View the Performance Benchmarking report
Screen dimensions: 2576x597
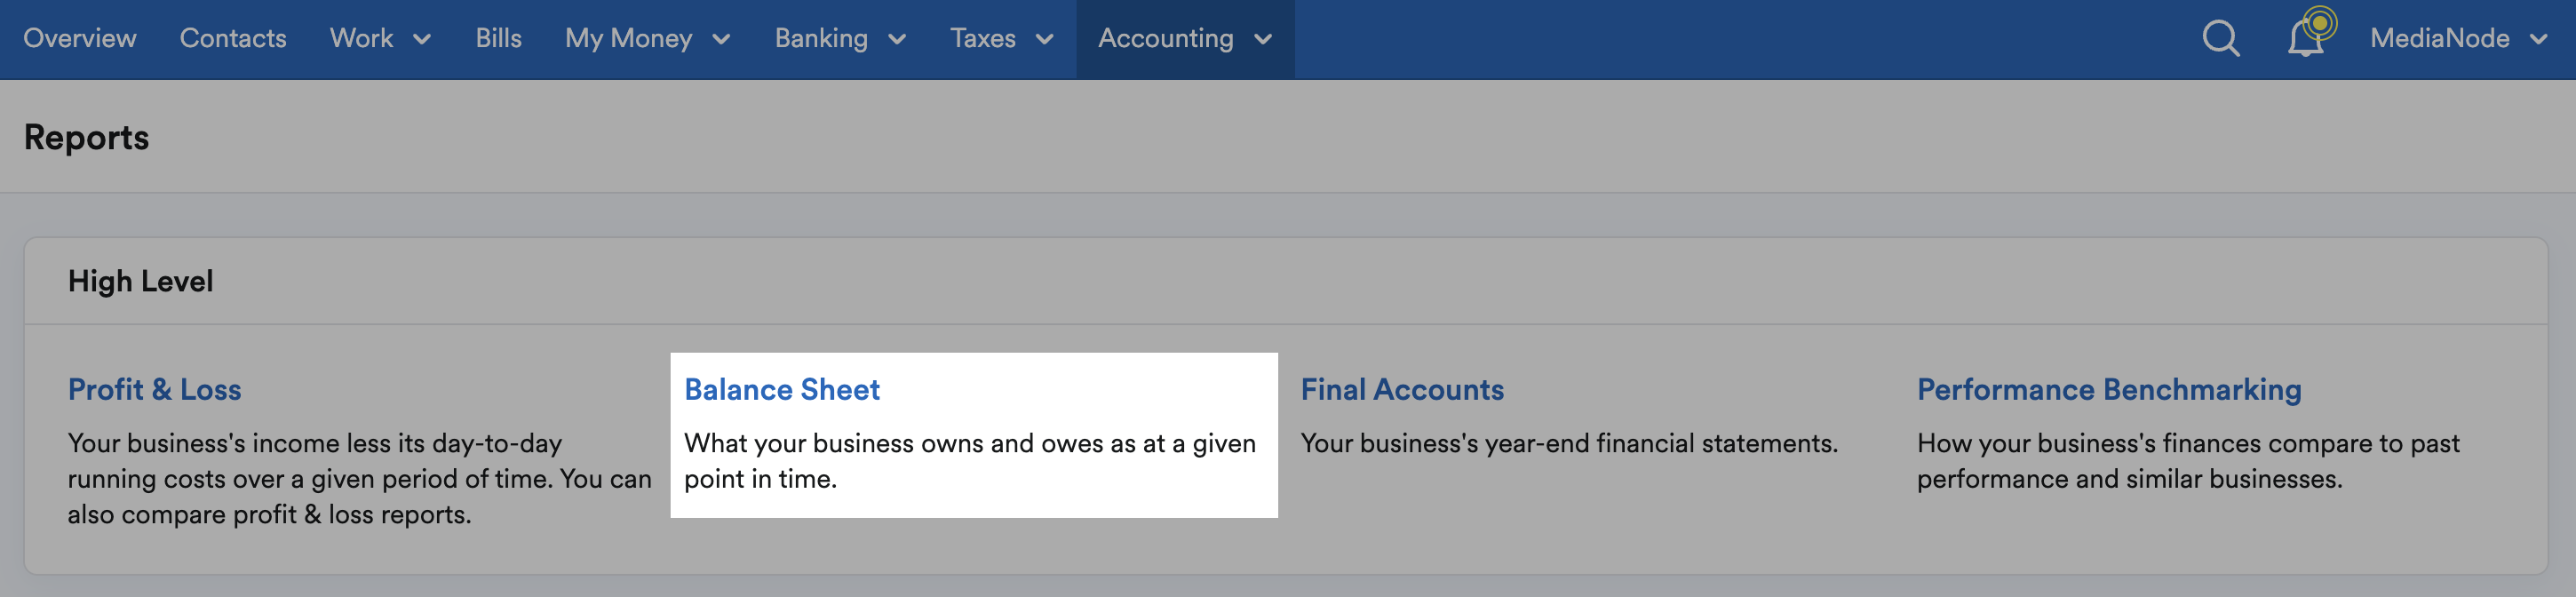click(x=2109, y=389)
